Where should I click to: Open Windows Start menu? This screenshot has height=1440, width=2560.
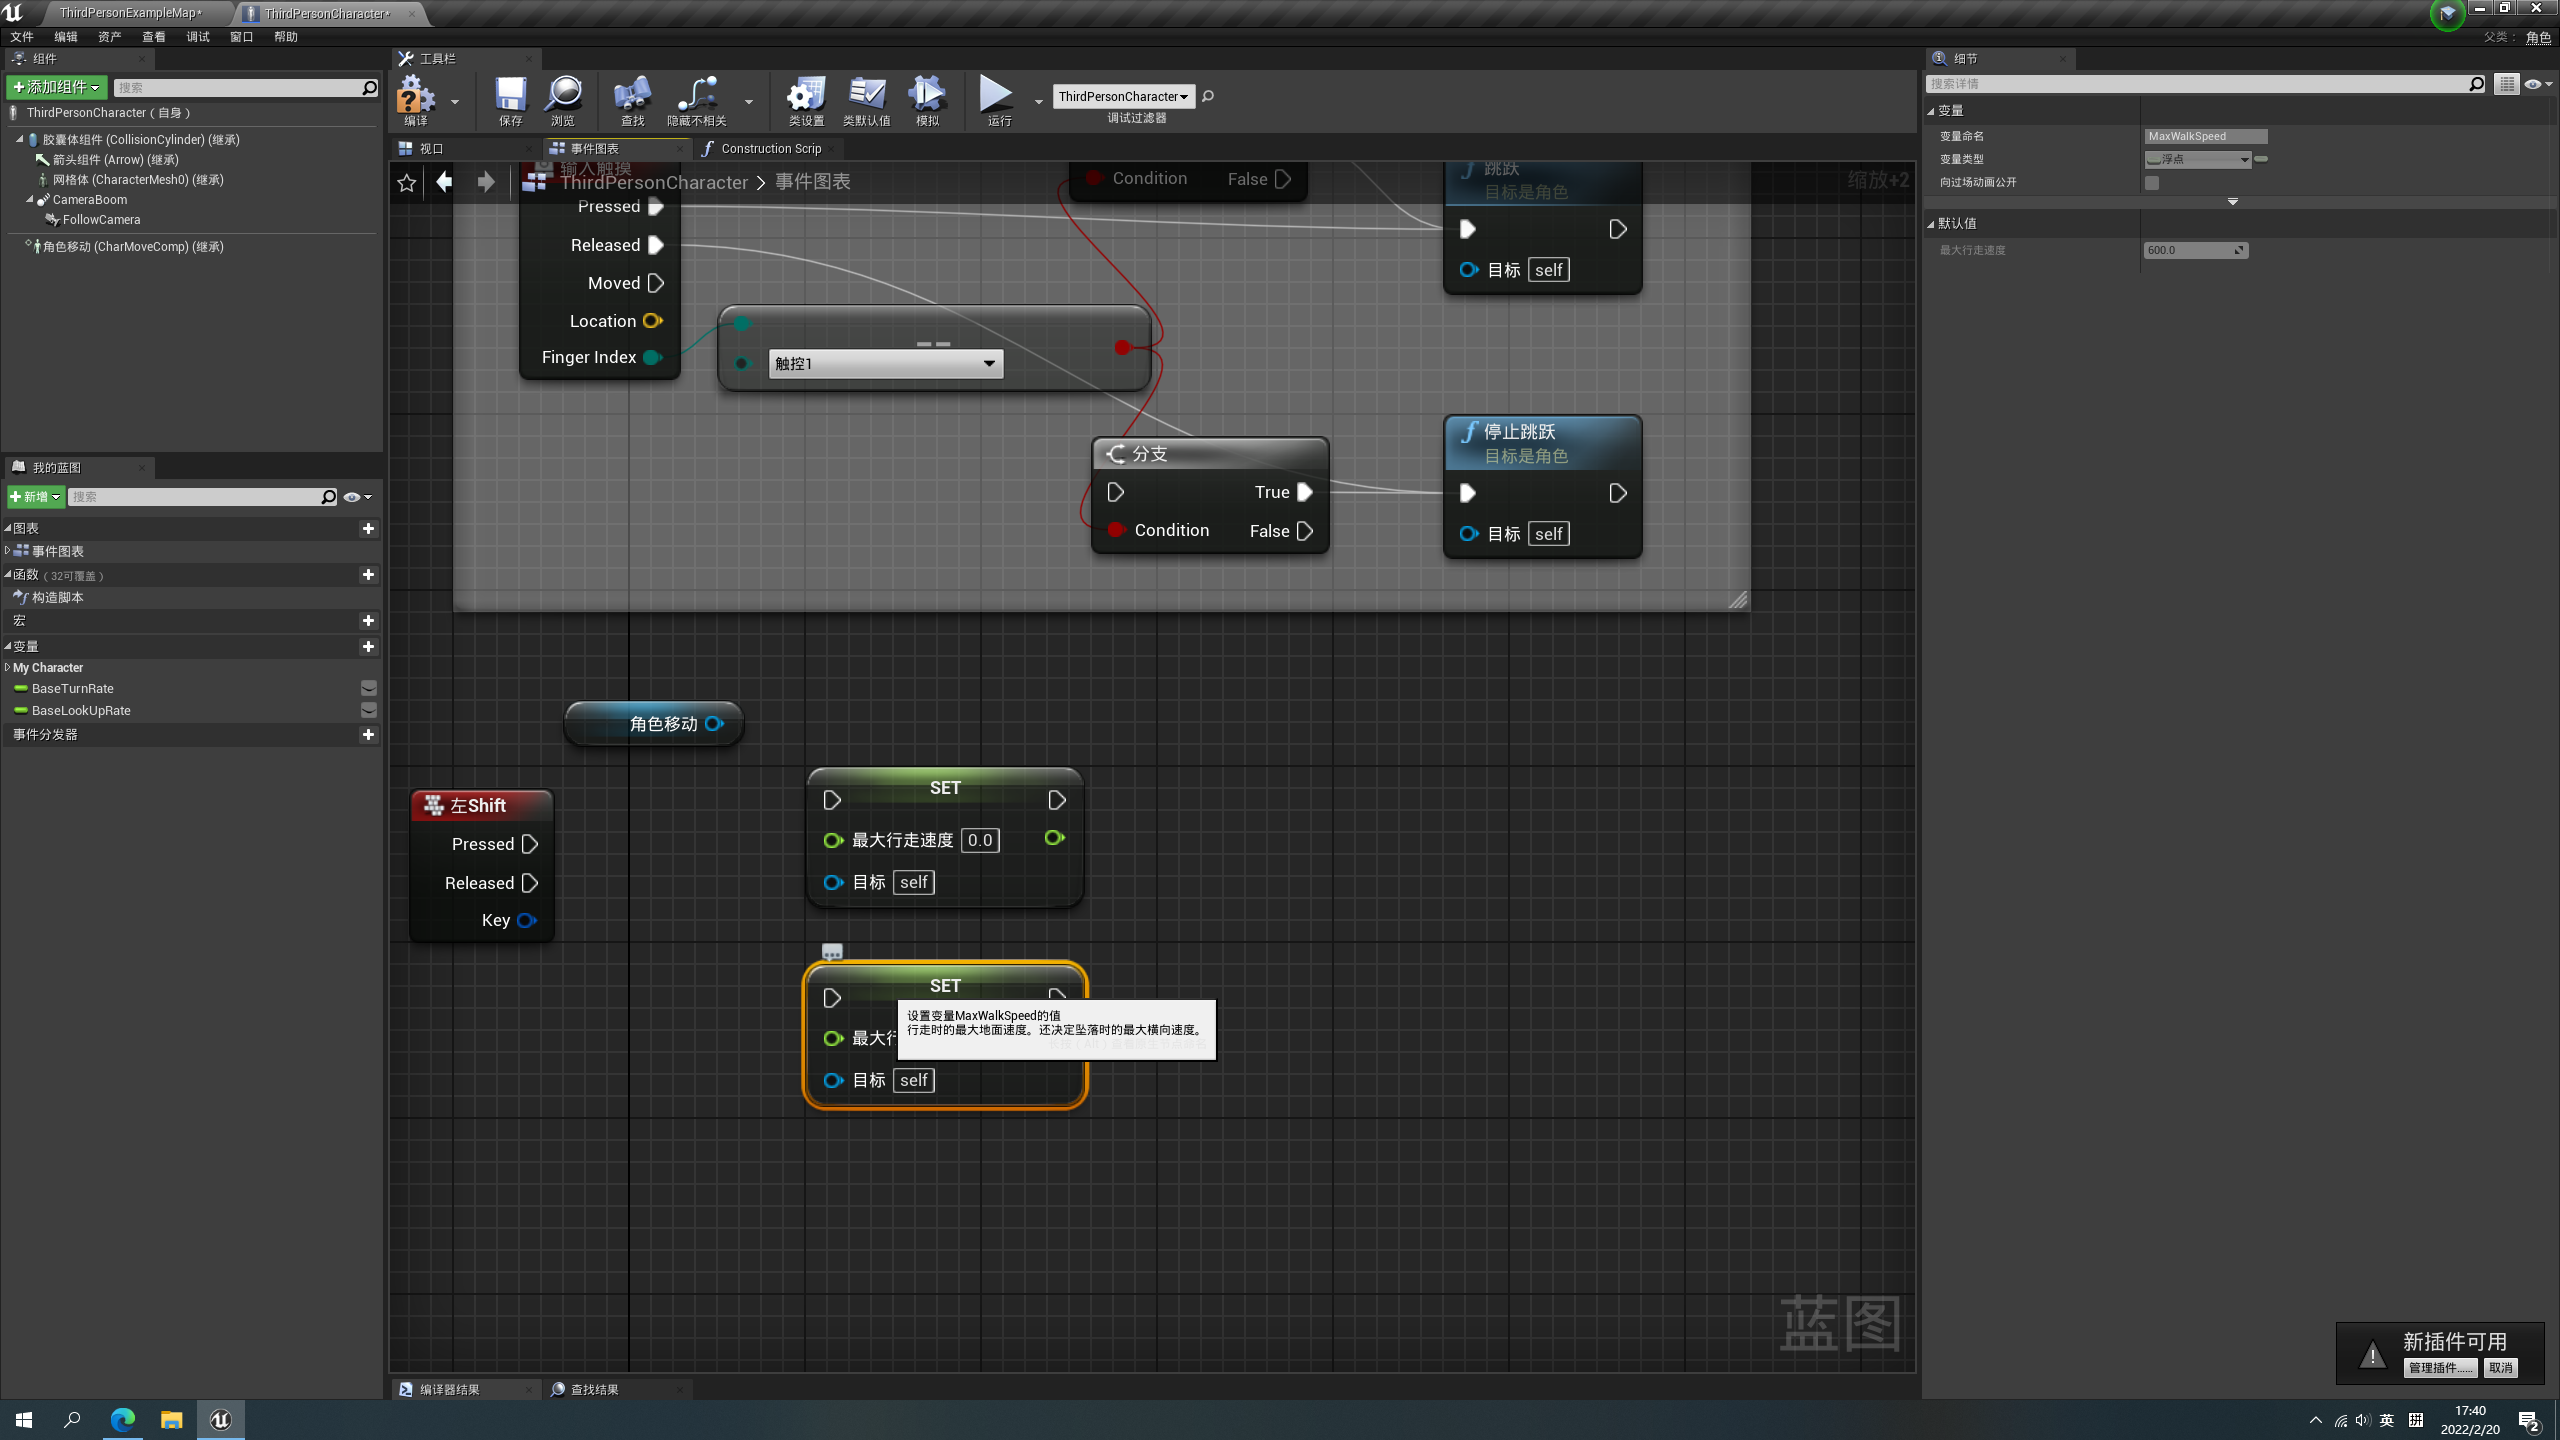(x=24, y=1419)
